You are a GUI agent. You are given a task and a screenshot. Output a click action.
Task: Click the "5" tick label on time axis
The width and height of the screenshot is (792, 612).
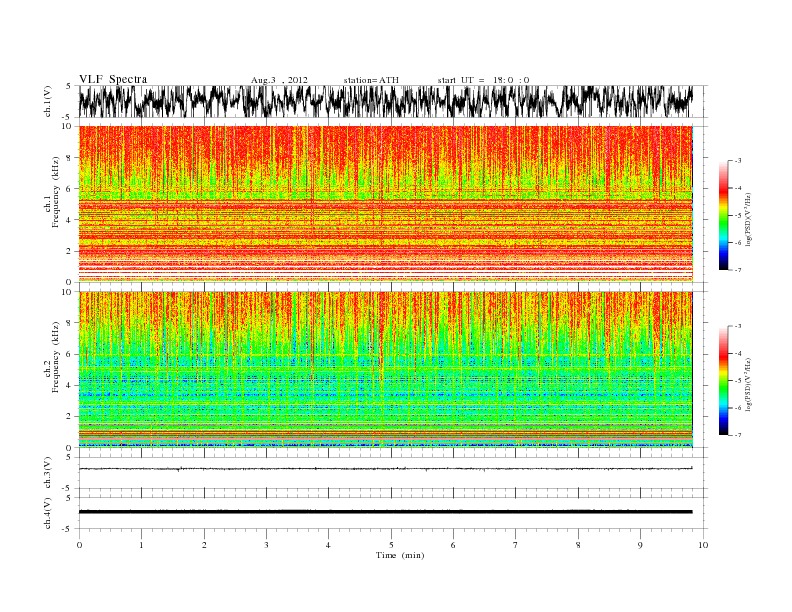pyautogui.click(x=391, y=545)
